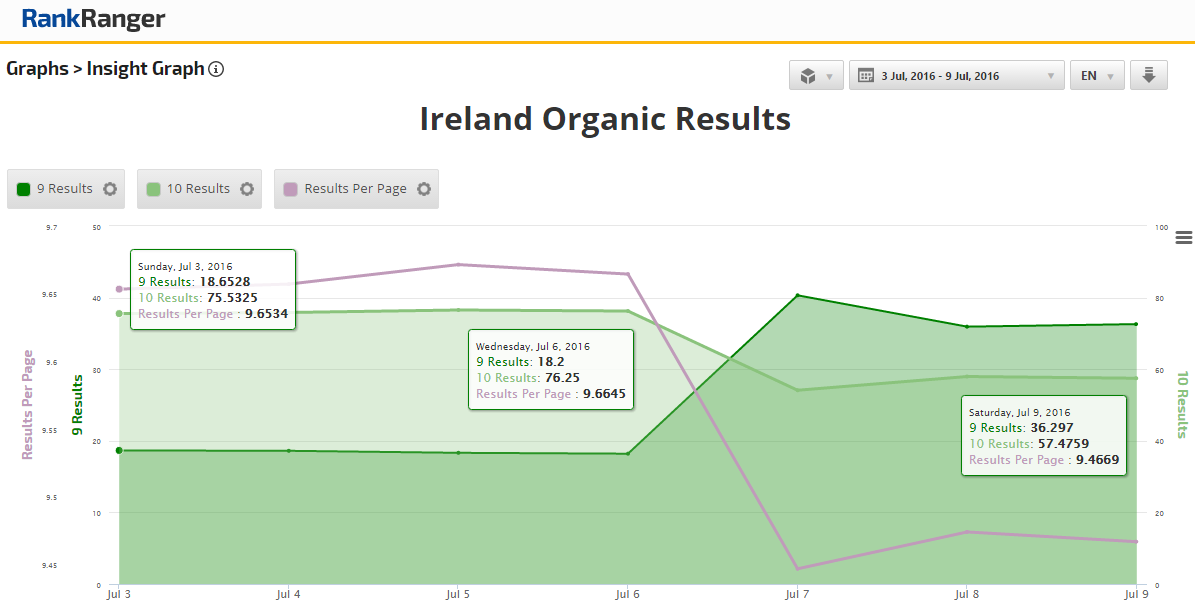Click the Ireland Organic Results chart title

click(605, 119)
